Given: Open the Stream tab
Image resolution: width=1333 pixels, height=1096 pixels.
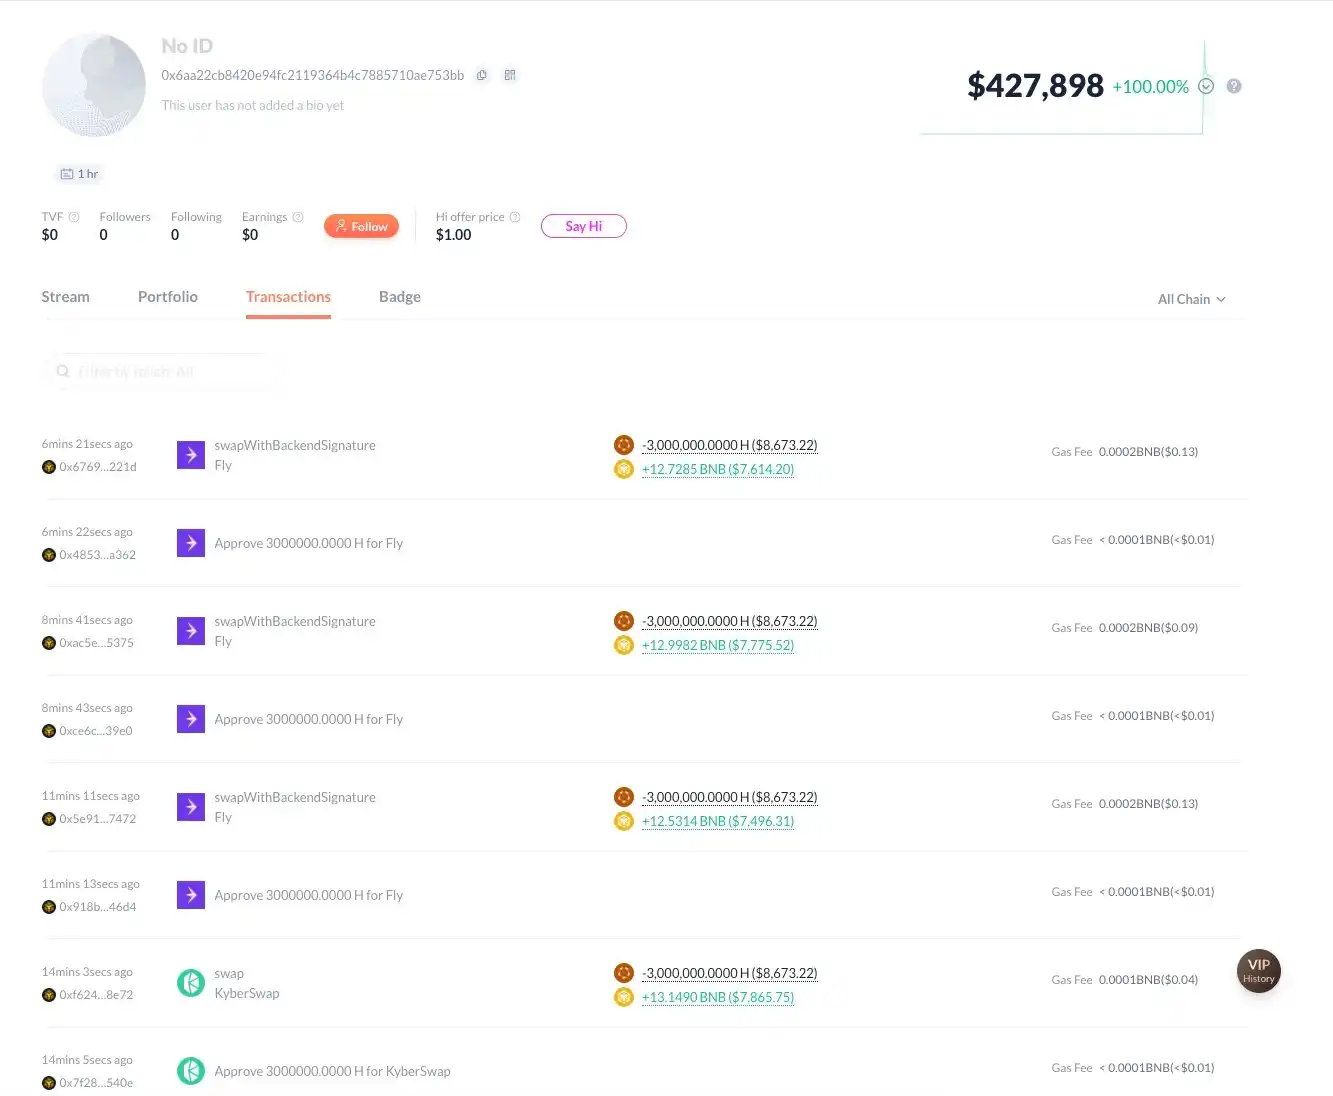Looking at the screenshot, I should (x=65, y=297).
